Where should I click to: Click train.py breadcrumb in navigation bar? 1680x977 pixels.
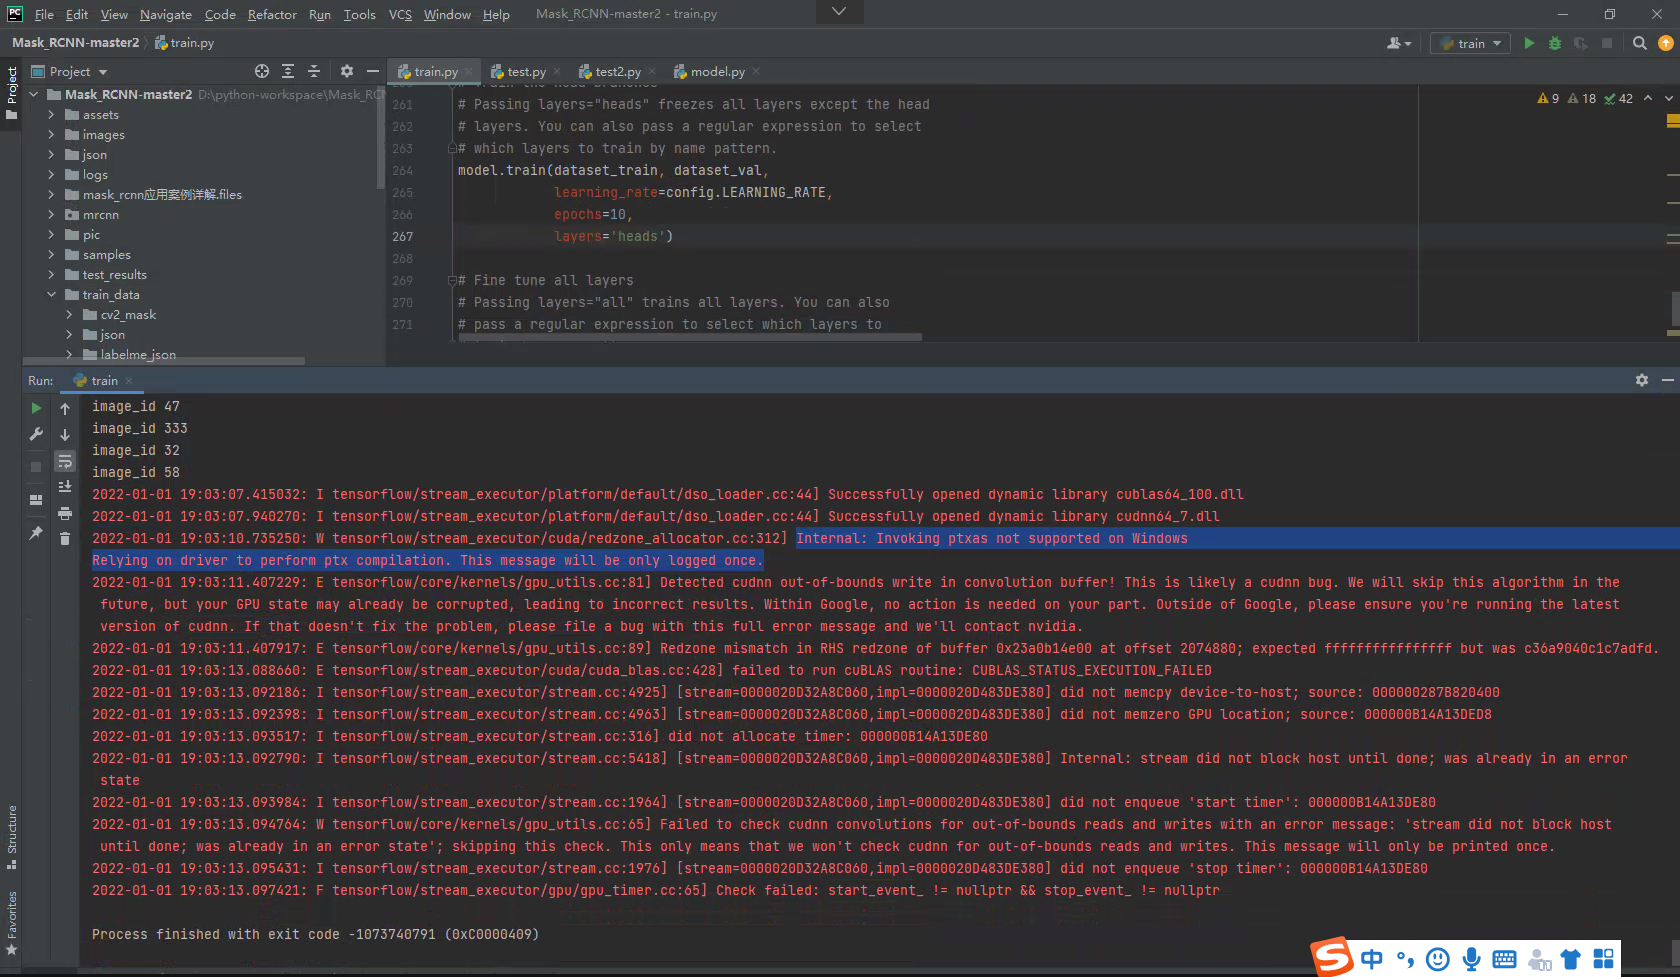click(x=185, y=43)
